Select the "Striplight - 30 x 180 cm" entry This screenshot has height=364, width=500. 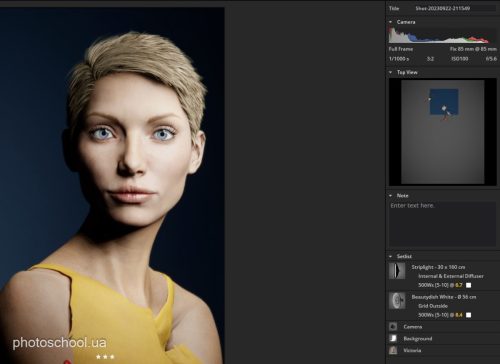(x=438, y=267)
